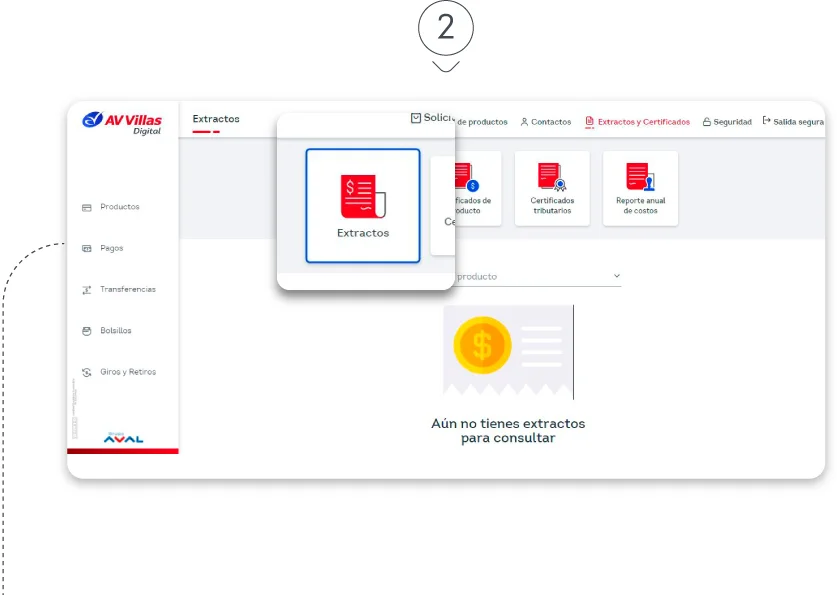The height and width of the screenshot is (595, 837).
Task: Open the Certificados de producto card
Action: (x=465, y=188)
